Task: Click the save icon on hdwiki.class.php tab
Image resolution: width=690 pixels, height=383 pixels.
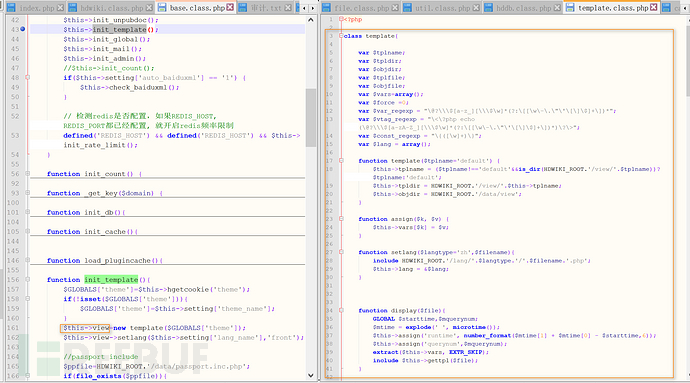Action: [x=73, y=7]
